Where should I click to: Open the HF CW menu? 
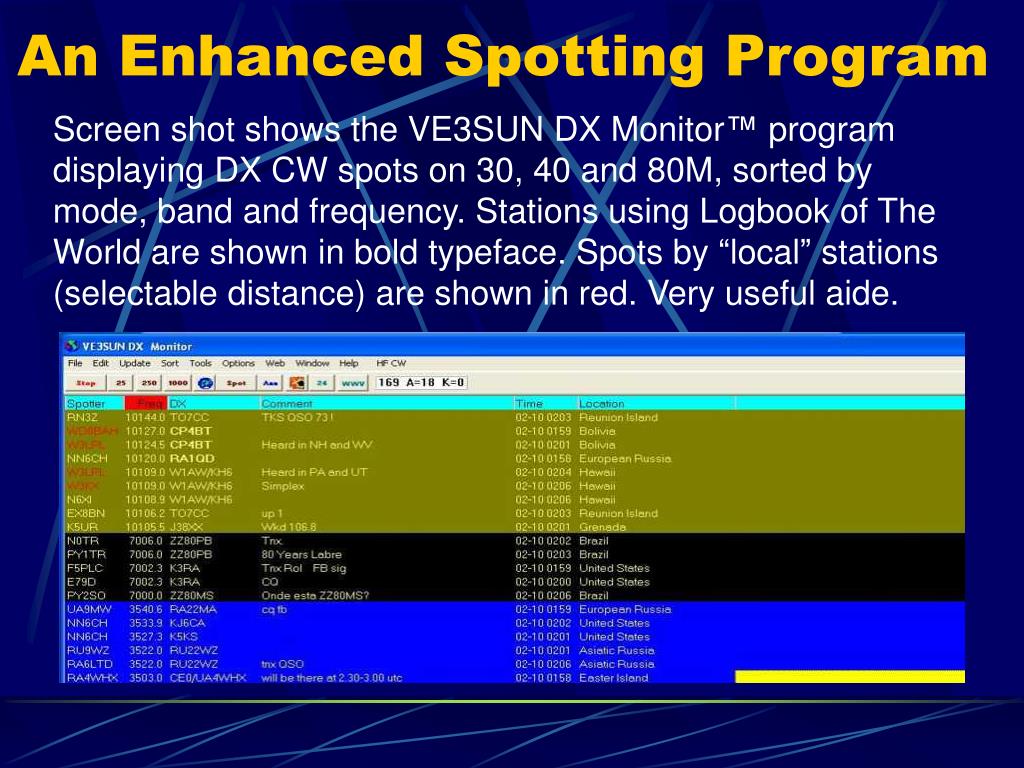(x=391, y=363)
